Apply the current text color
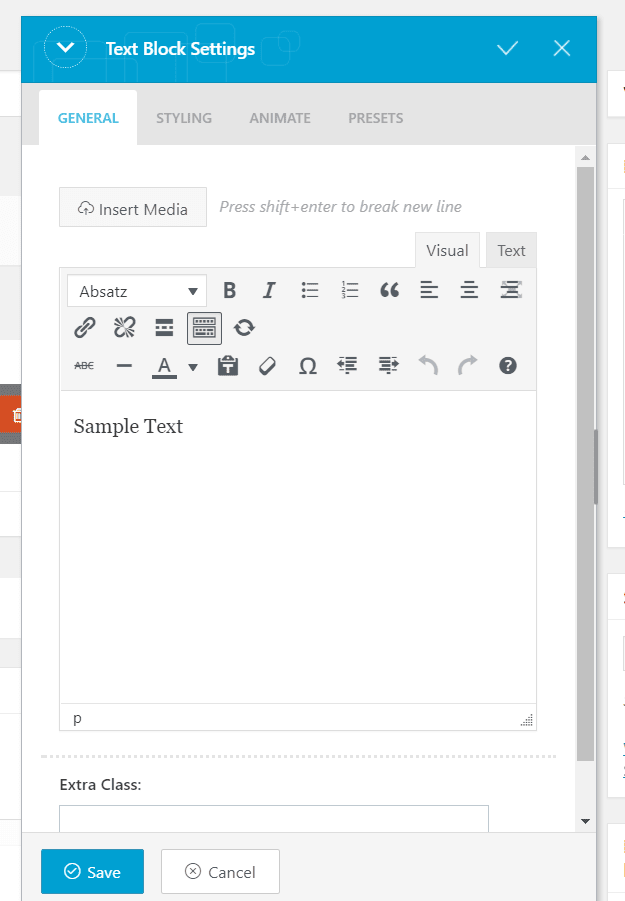 (x=164, y=367)
